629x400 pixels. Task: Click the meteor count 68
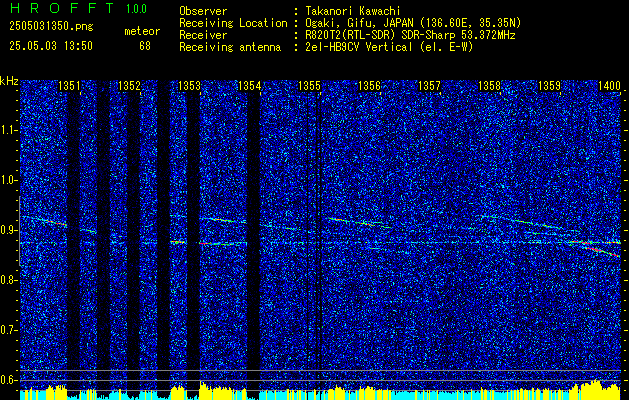[x=145, y=46]
